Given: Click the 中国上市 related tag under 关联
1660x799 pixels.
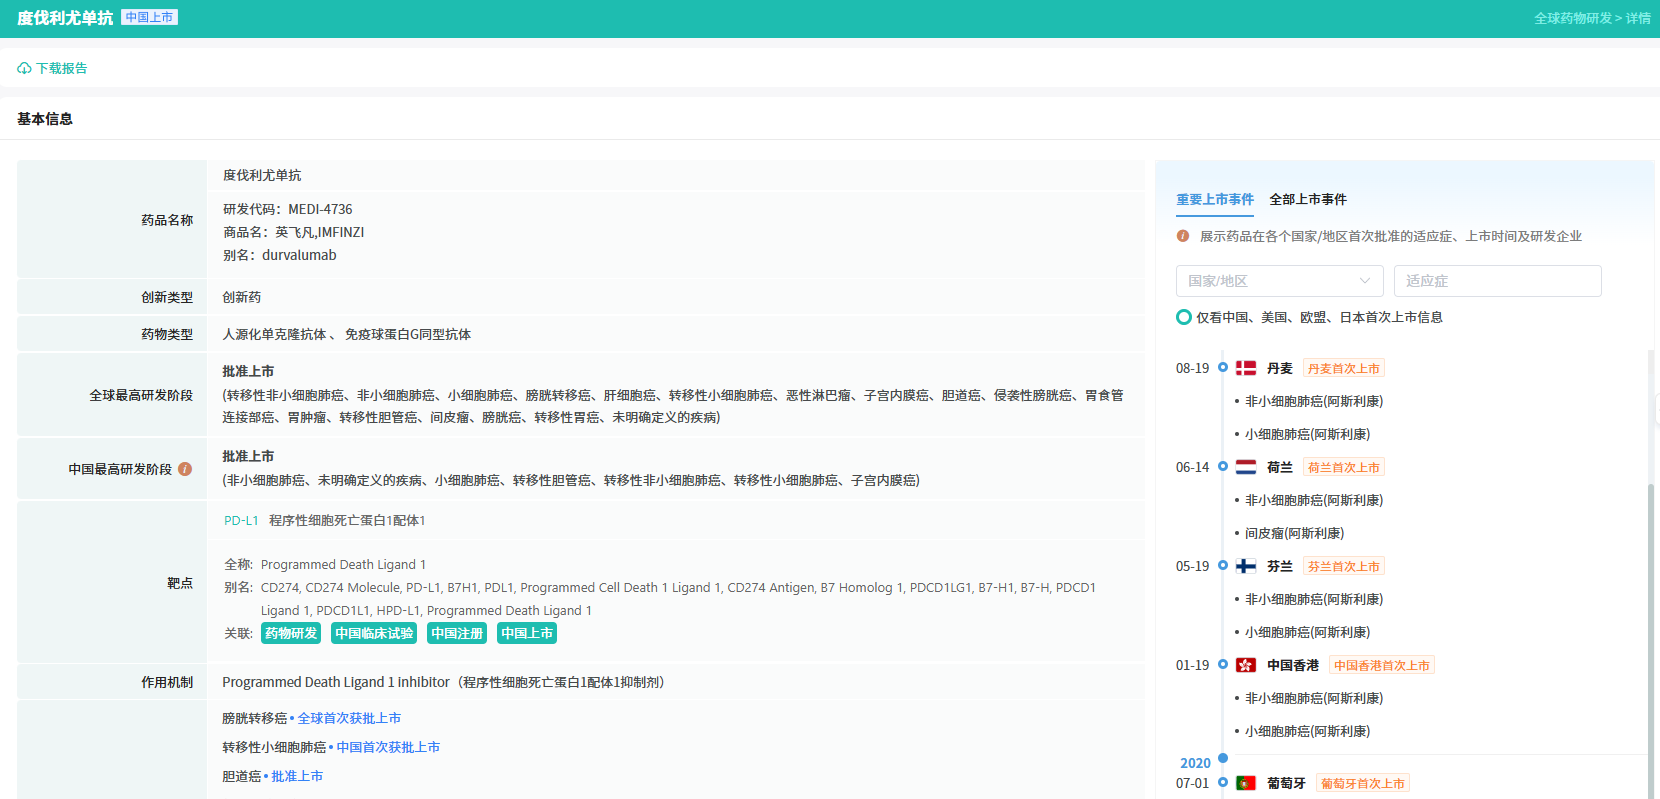Looking at the screenshot, I should 527,633.
